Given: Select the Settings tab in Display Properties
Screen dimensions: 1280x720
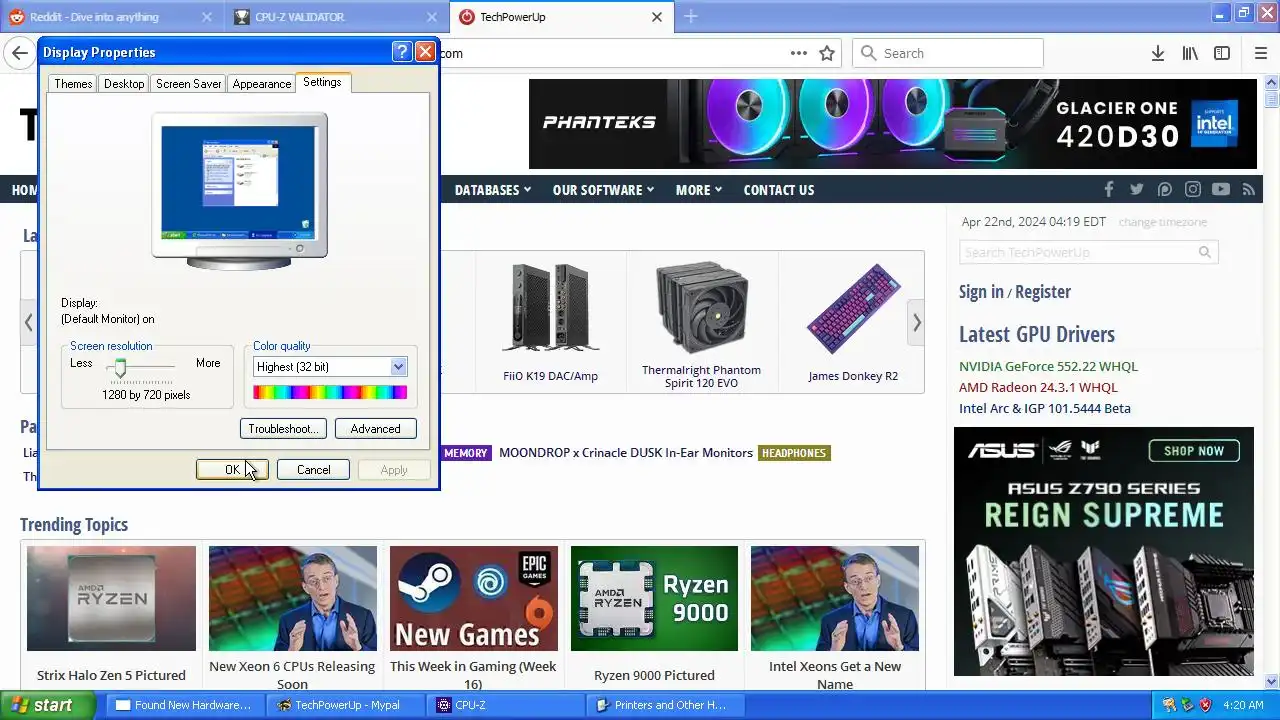Looking at the screenshot, I should point(322,82).
